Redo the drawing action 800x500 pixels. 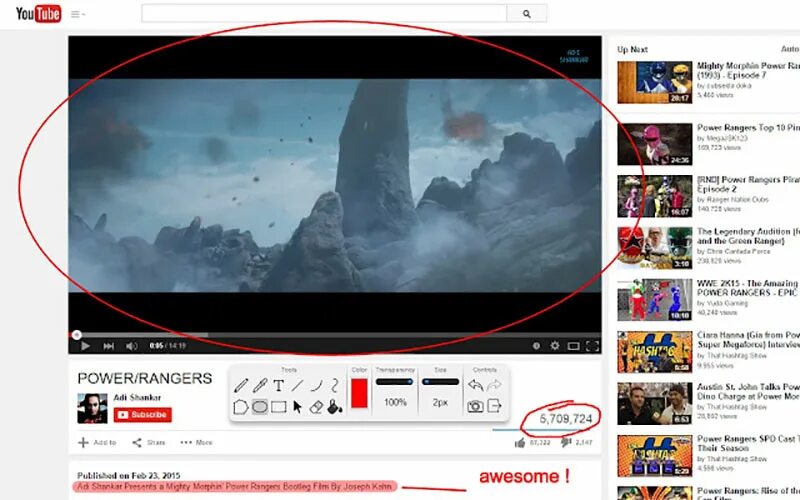[494, 385]
